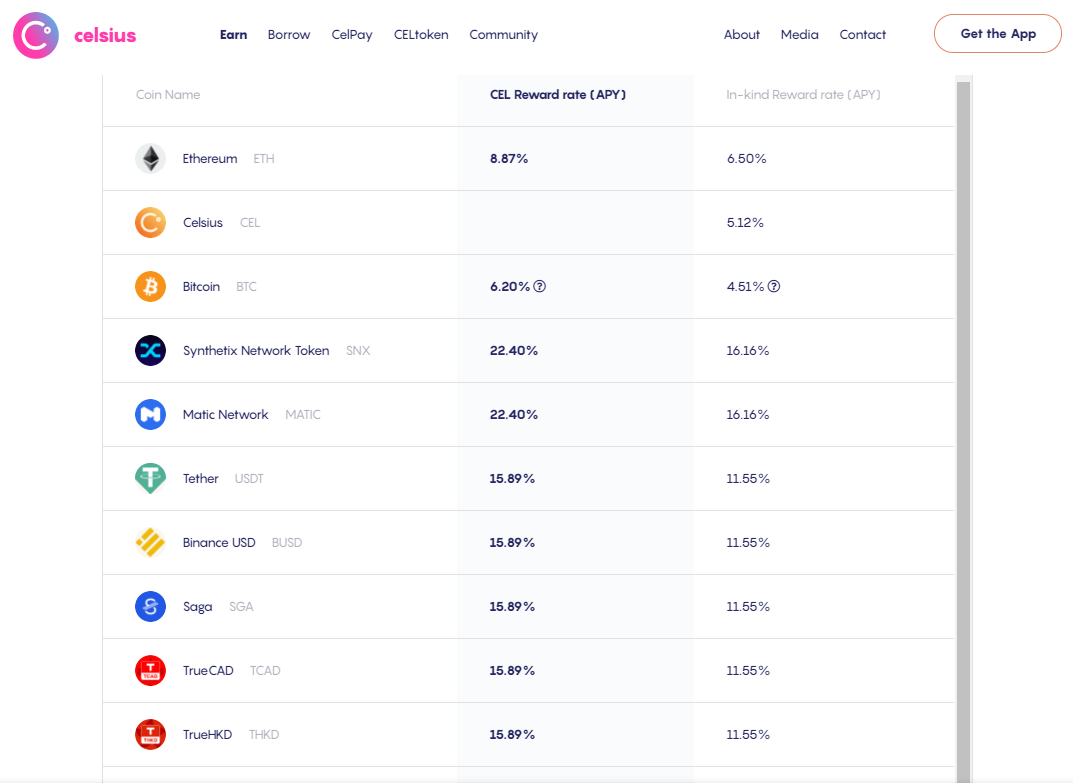Click the table's vertical scrollbar thumb
1073x783 pixels.
coord(964,431)
